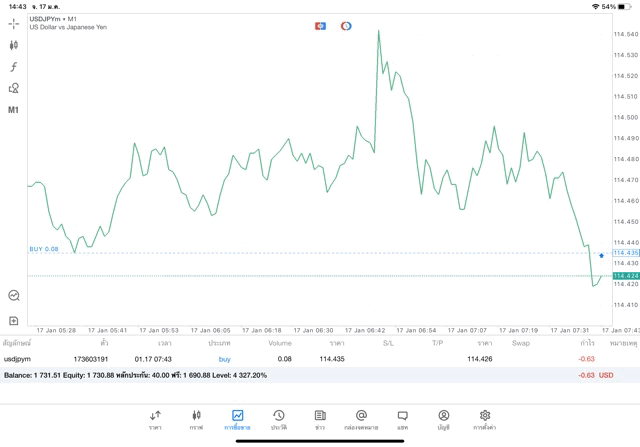Click the -0.63 profit in the usdjpym row
This screenshot has width=640, height=447.
586,359
